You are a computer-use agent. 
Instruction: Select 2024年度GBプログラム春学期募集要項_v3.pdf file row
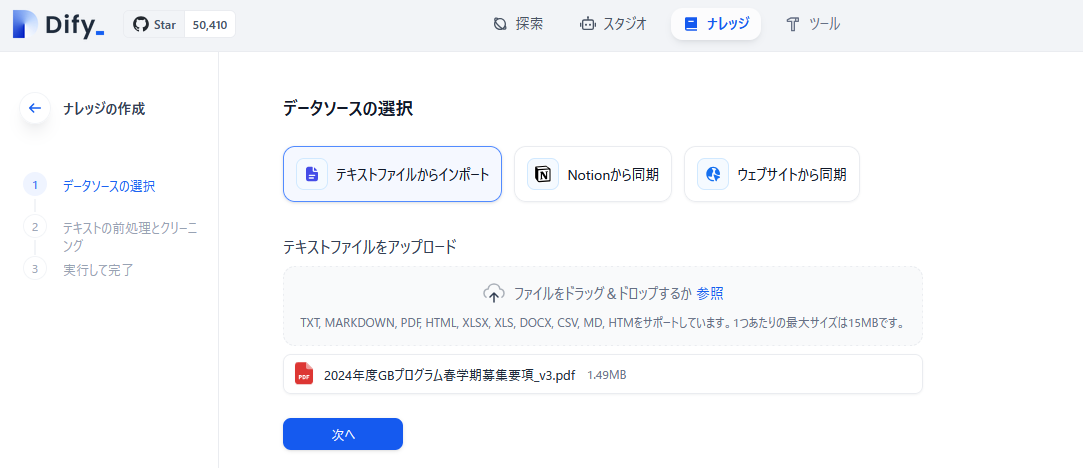click(x=602, y=374)
